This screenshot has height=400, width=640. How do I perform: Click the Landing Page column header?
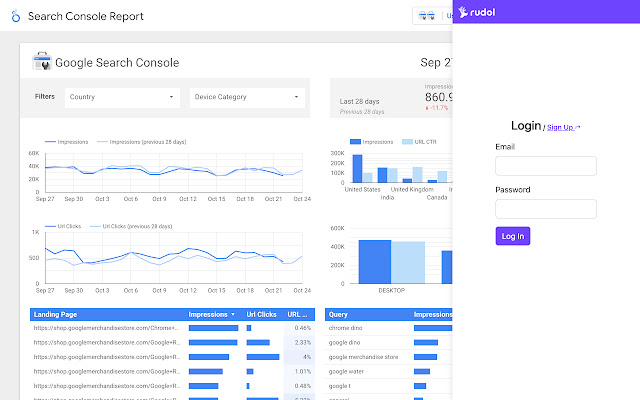coord(55,314)
